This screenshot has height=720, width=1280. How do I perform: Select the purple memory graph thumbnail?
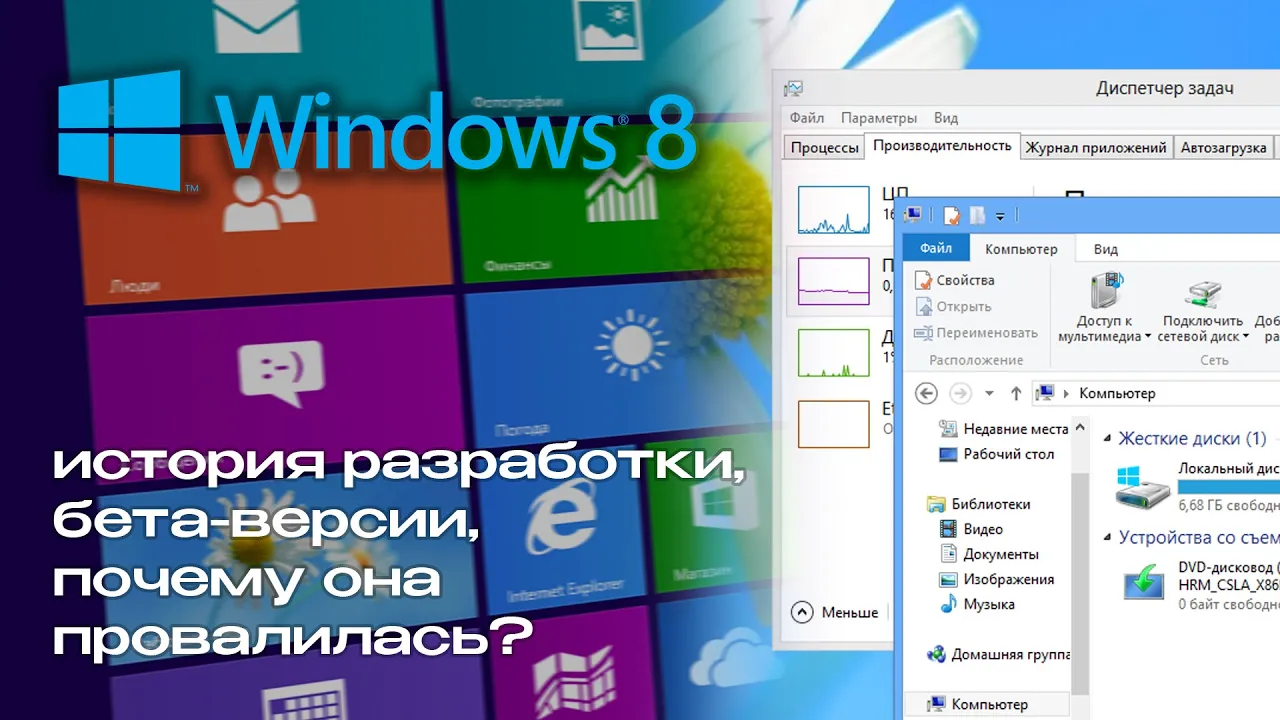click(x=834, y=281)
